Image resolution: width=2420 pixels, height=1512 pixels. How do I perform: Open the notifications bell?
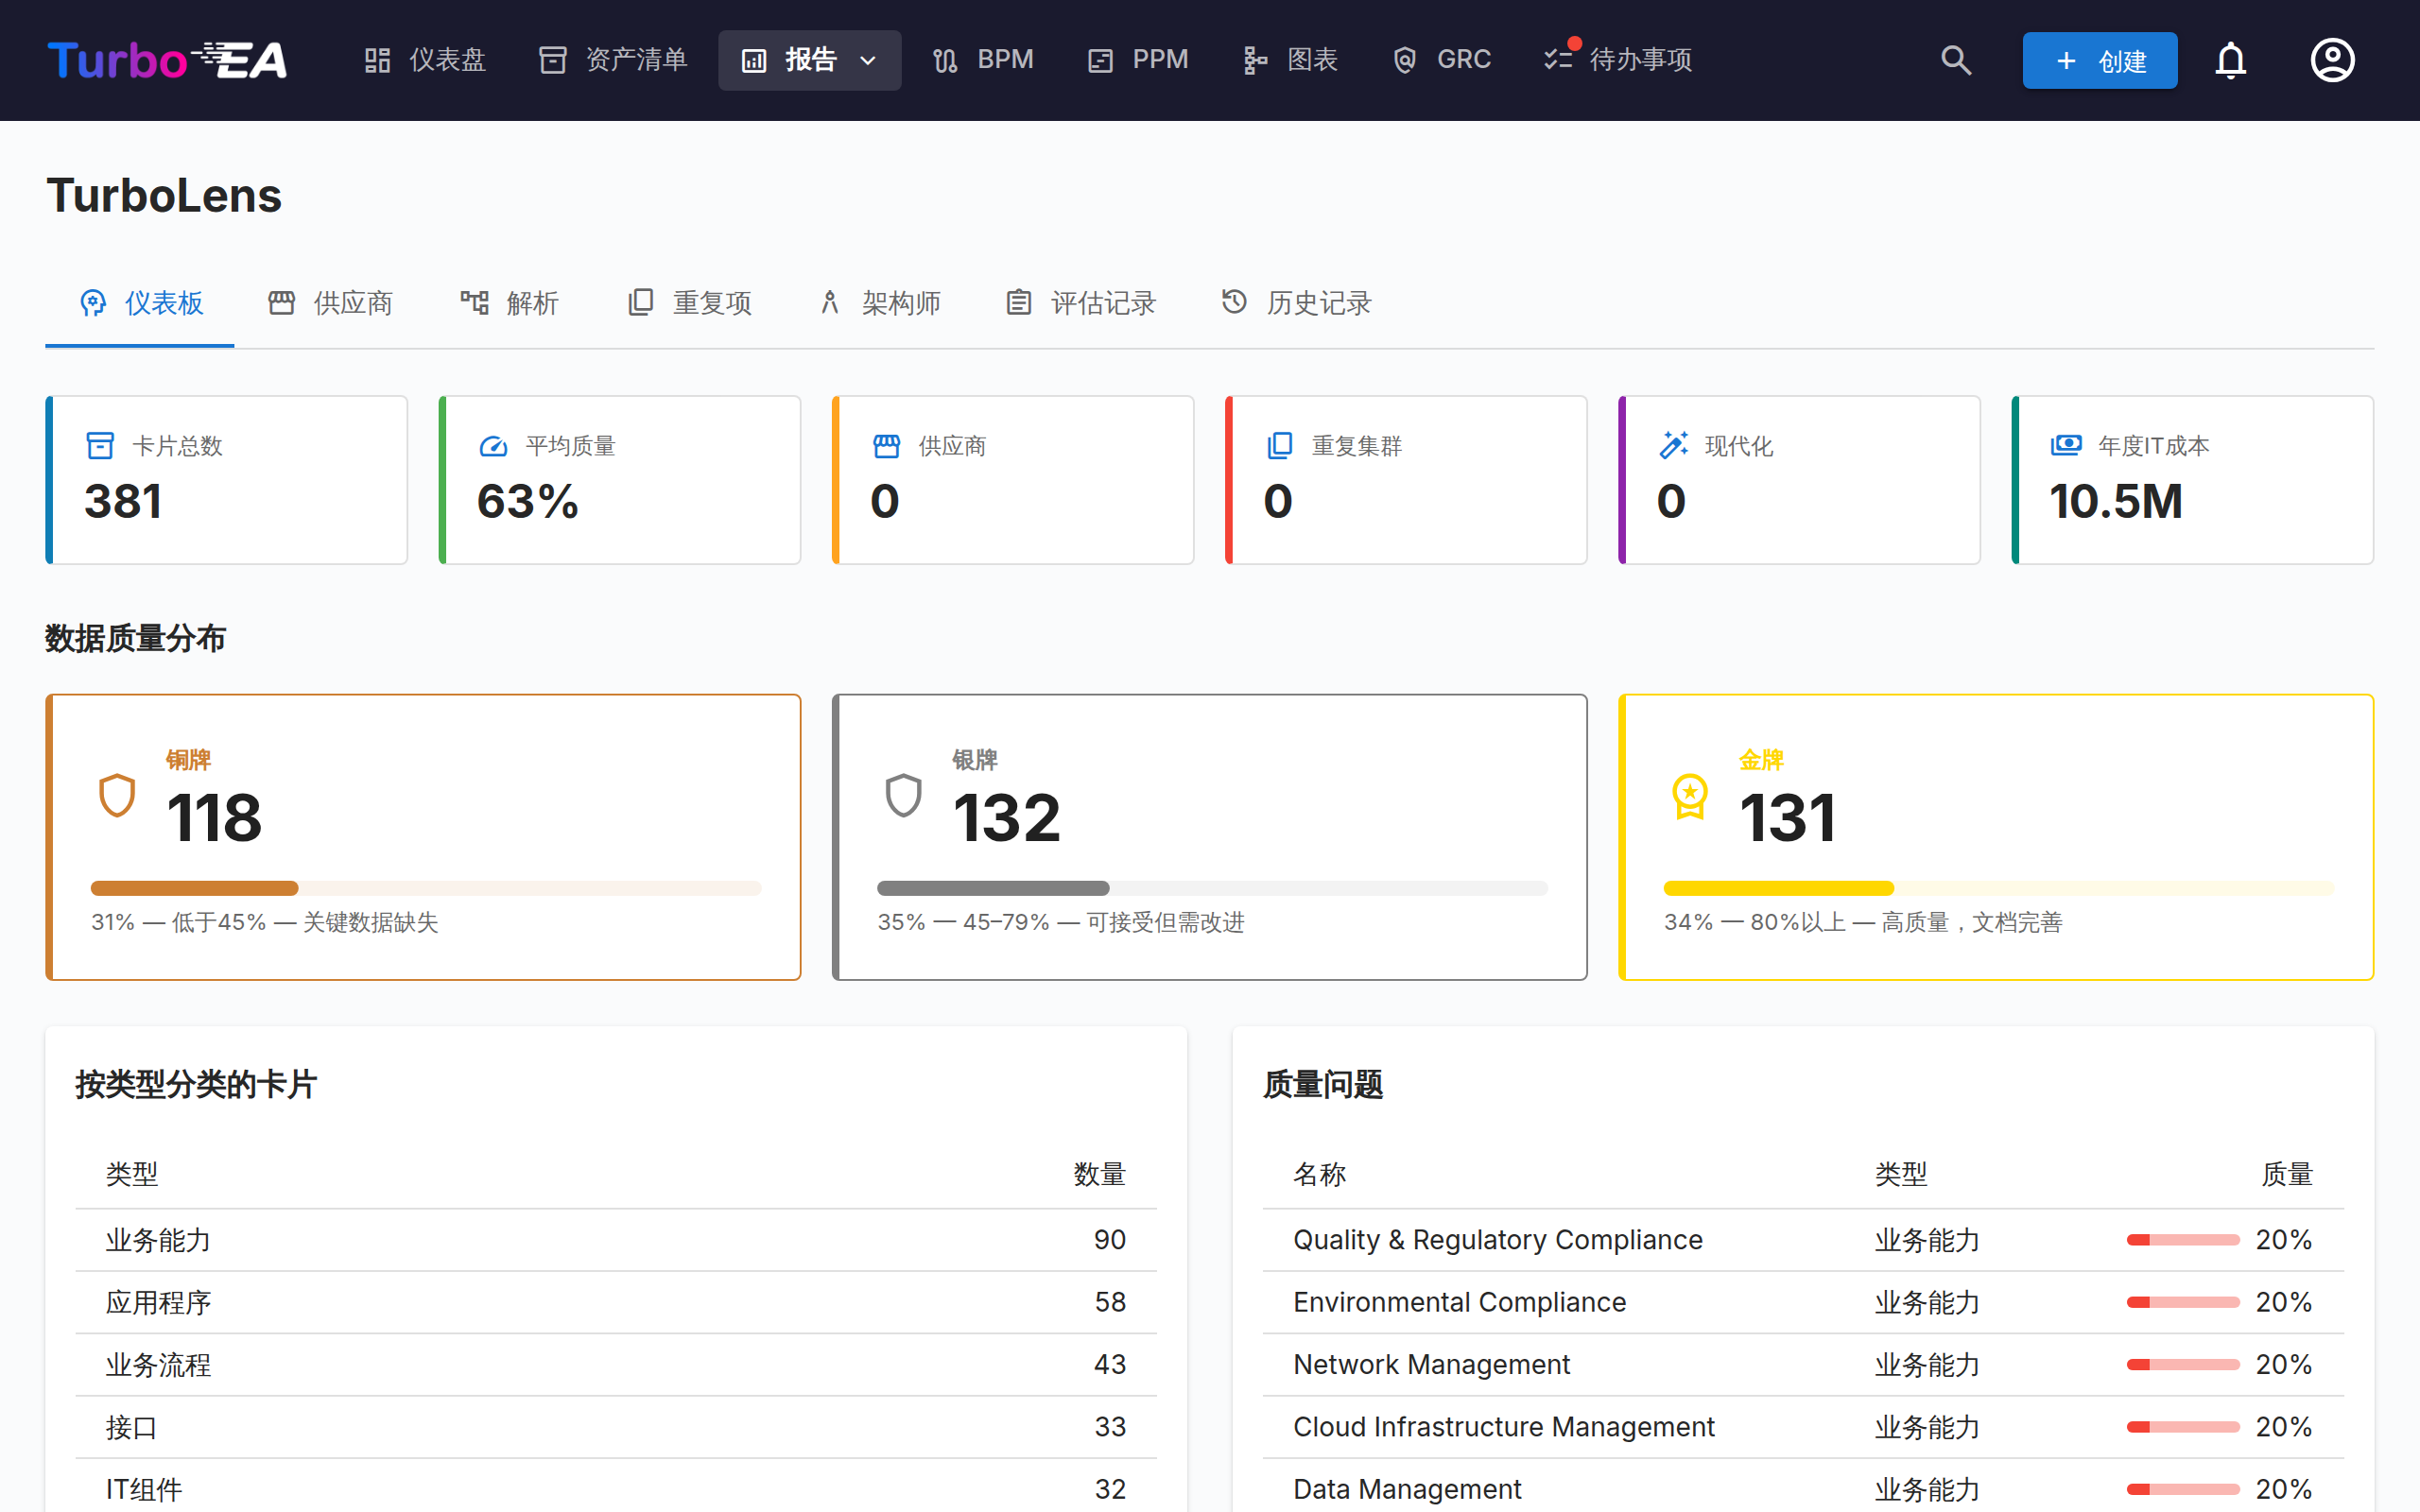[x=2230, y=60]
